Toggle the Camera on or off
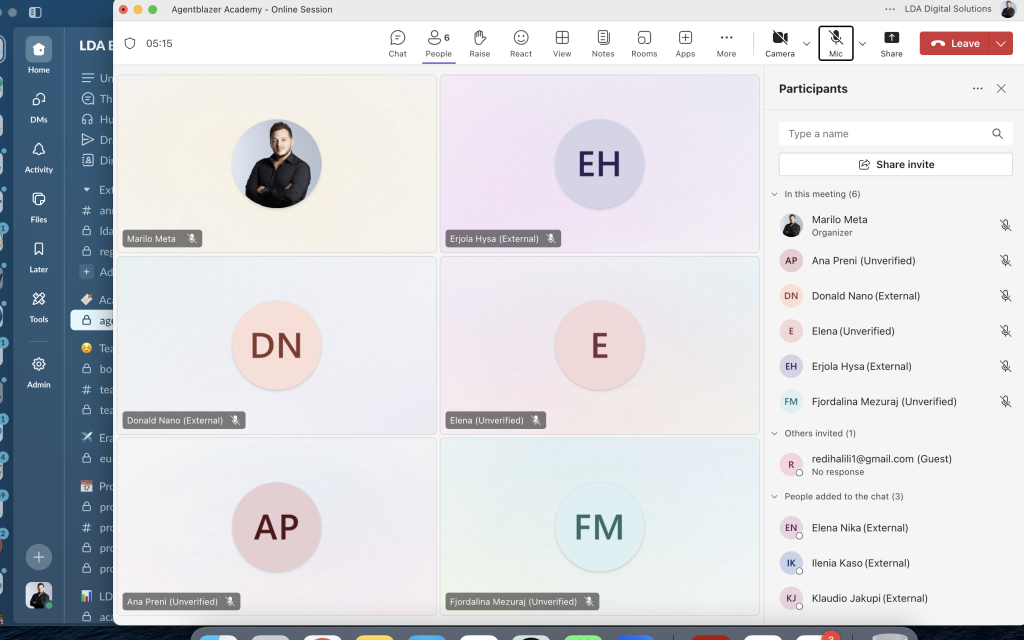The image size is (1024, 640). click(779, 43)
